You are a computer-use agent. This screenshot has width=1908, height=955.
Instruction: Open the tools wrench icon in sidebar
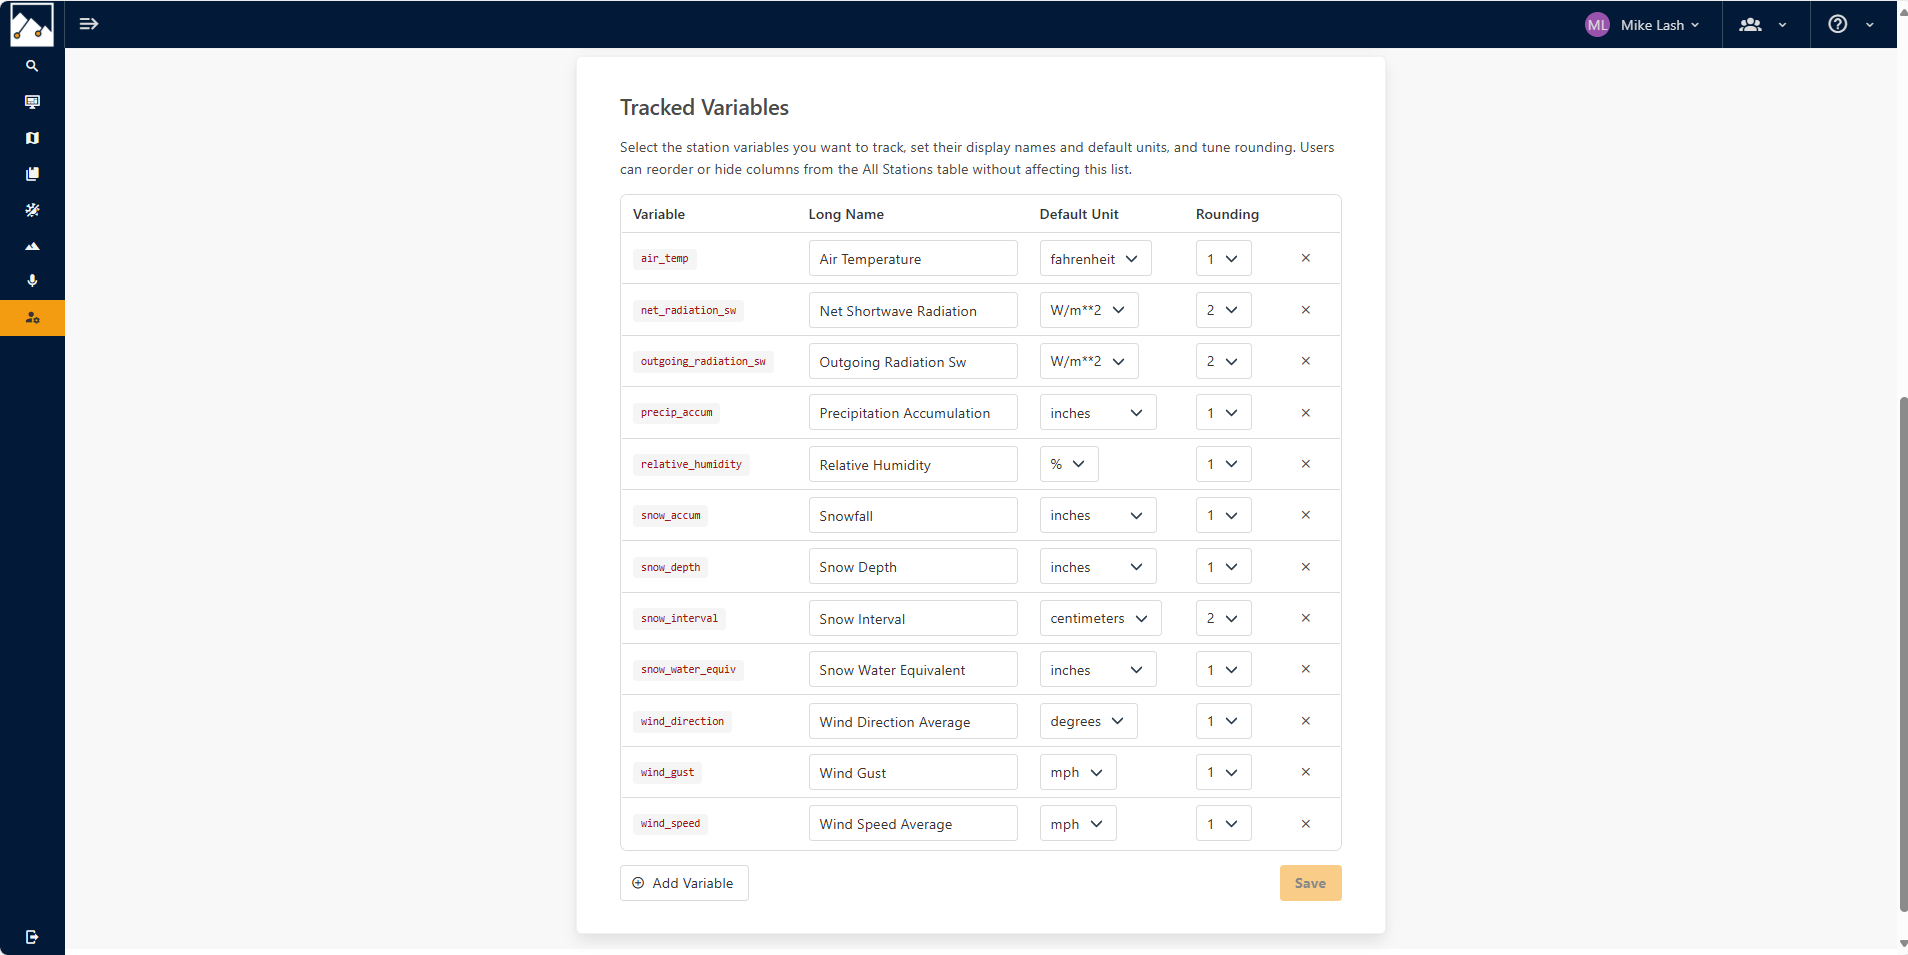[32, 210]
